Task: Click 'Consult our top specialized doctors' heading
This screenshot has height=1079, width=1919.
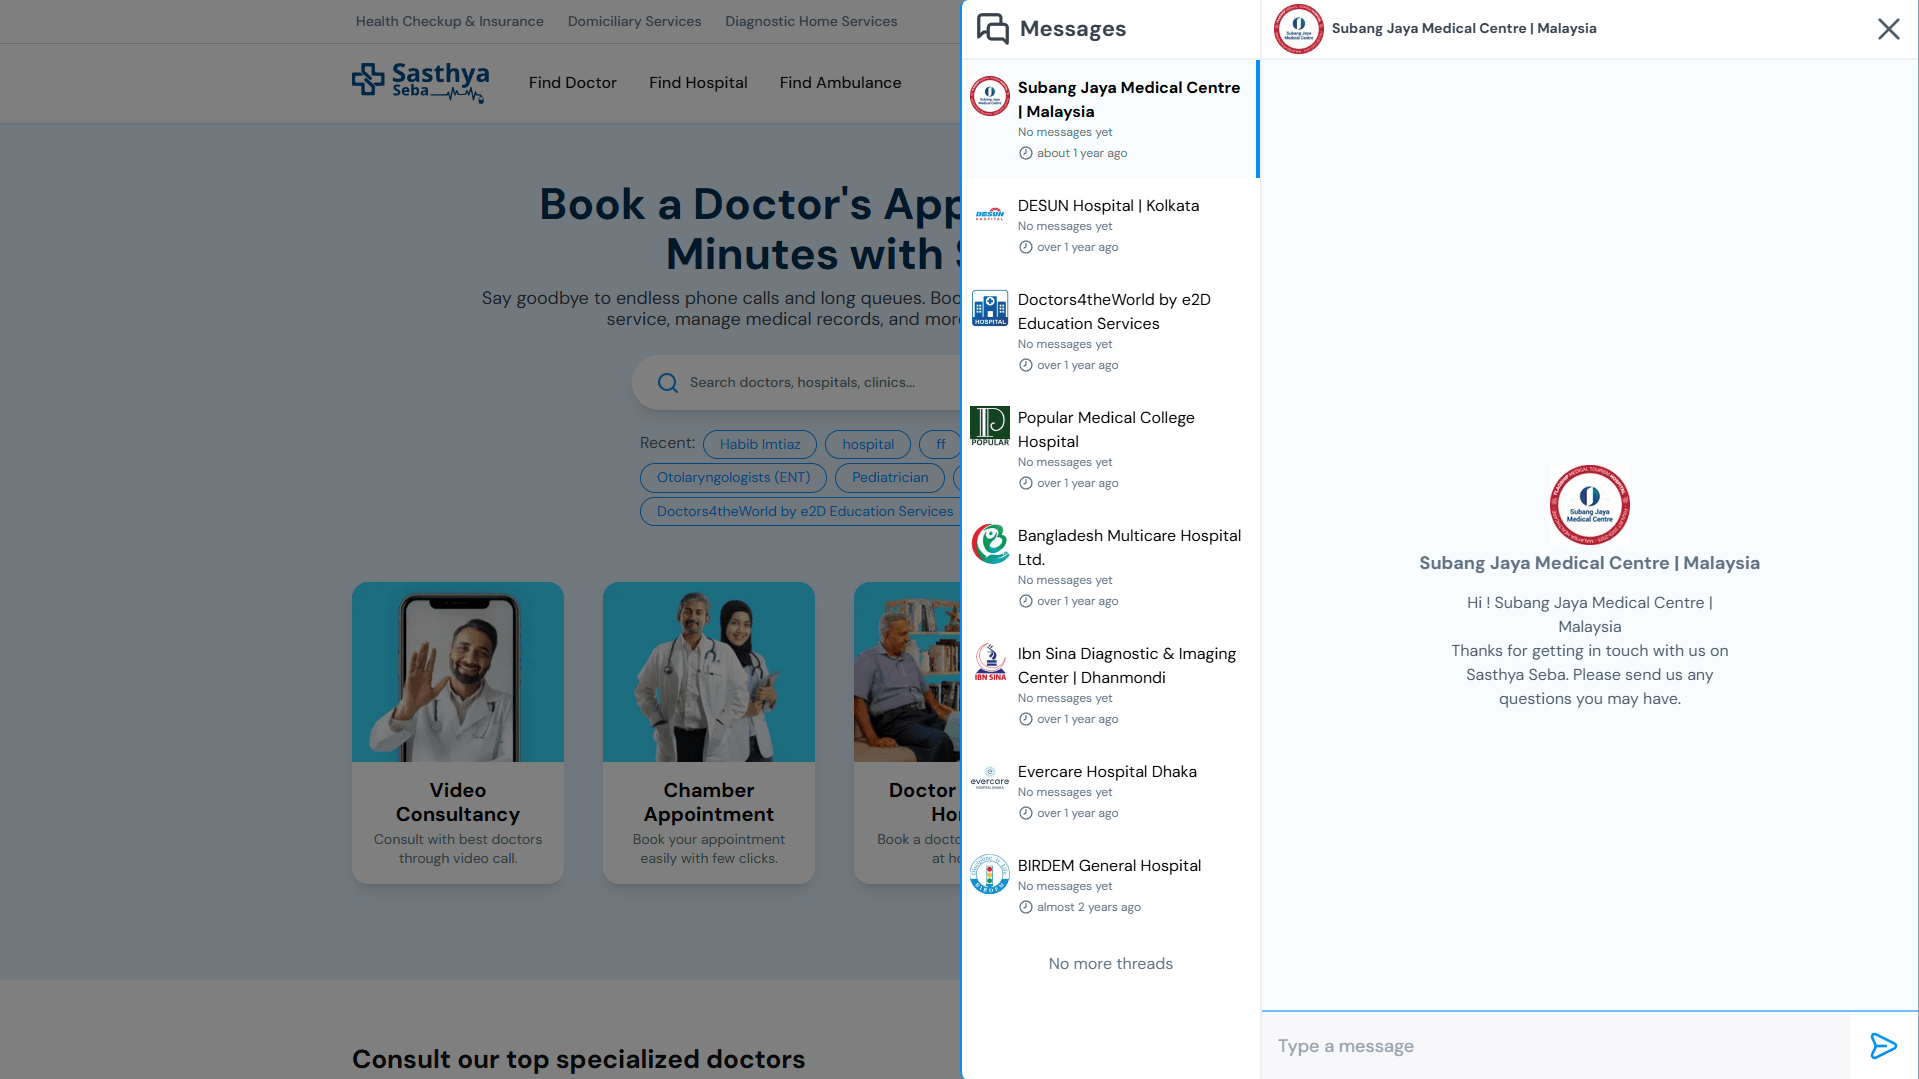Action: coord(578,1059)
